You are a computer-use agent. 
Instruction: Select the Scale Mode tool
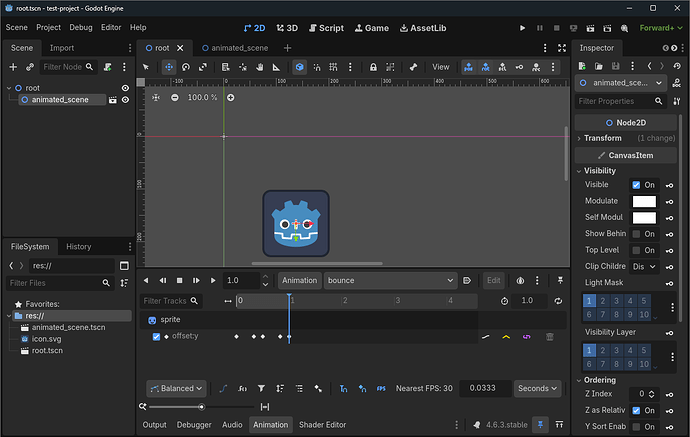tap(202, 67)
